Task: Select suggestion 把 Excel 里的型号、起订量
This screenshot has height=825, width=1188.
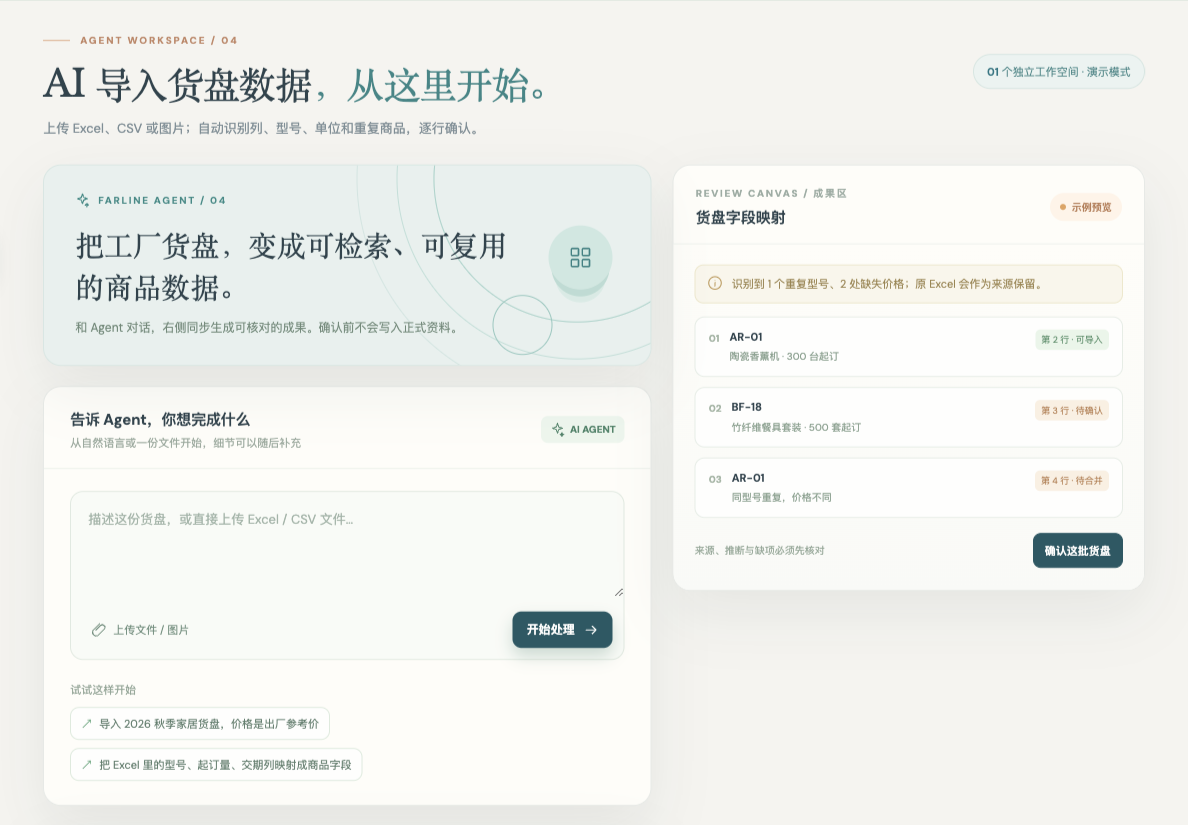Action: tap(216, 764)
